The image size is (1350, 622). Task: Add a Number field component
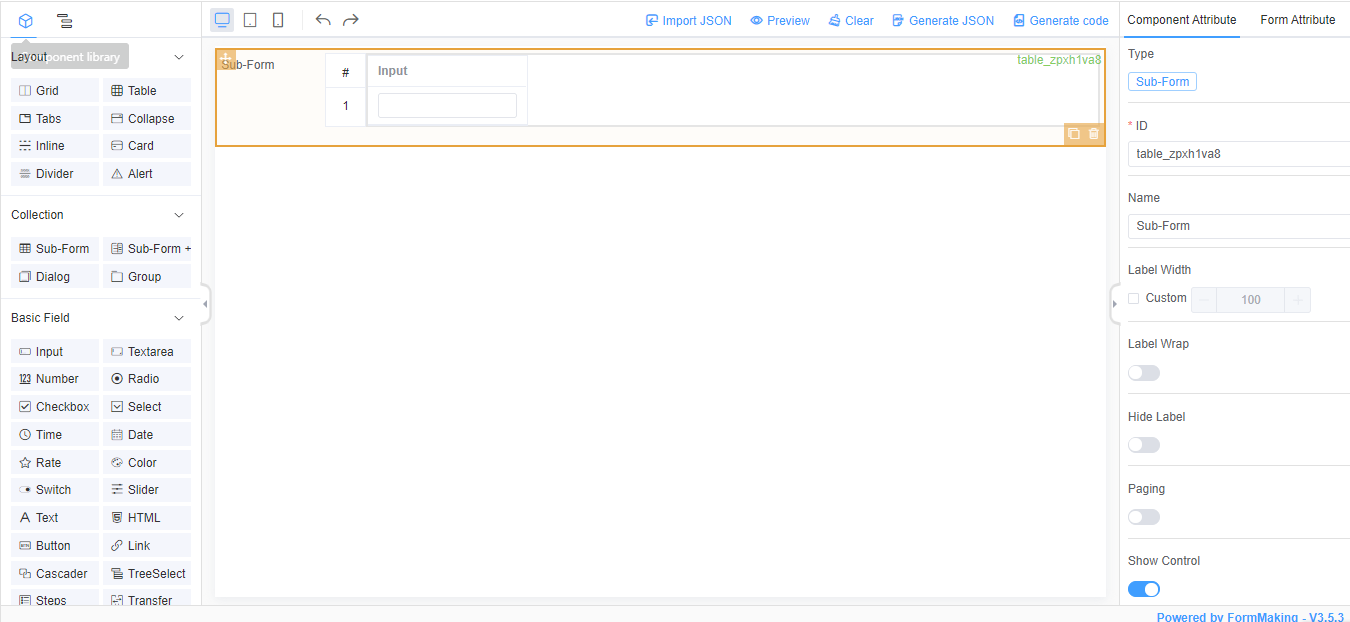(x=55, y=379)
